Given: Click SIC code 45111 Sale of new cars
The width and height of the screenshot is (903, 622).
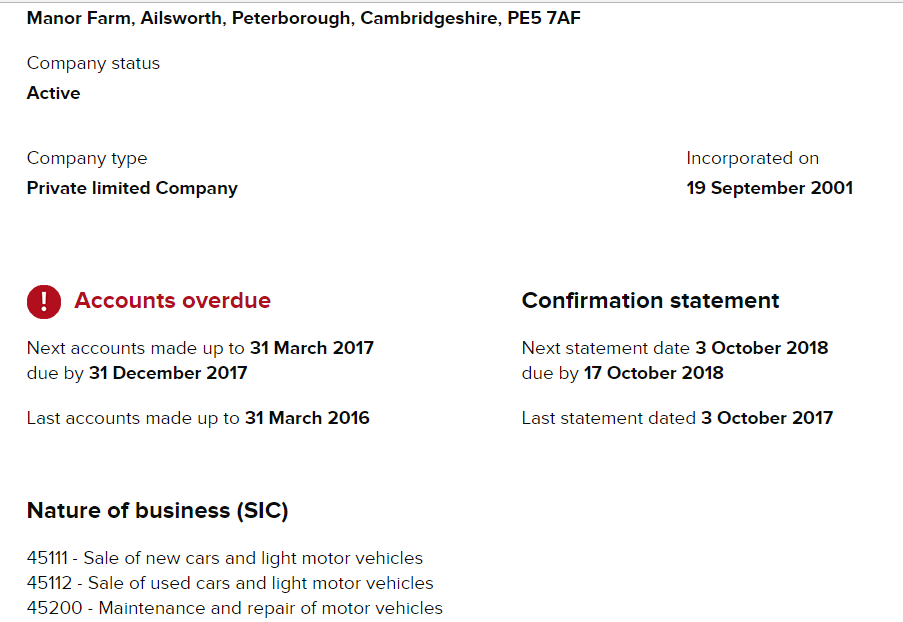Looking at the screenshot, I should click(225, 558).
